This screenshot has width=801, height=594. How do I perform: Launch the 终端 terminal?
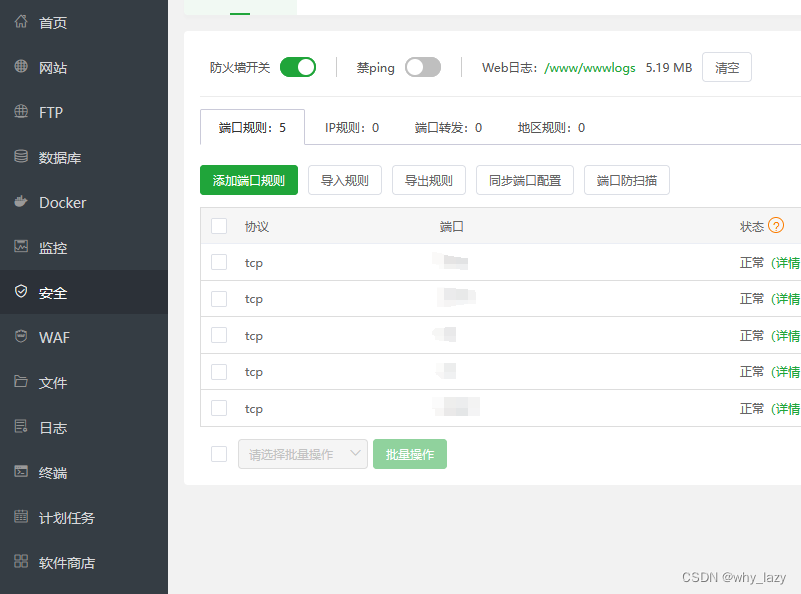[x=50, y=472]
